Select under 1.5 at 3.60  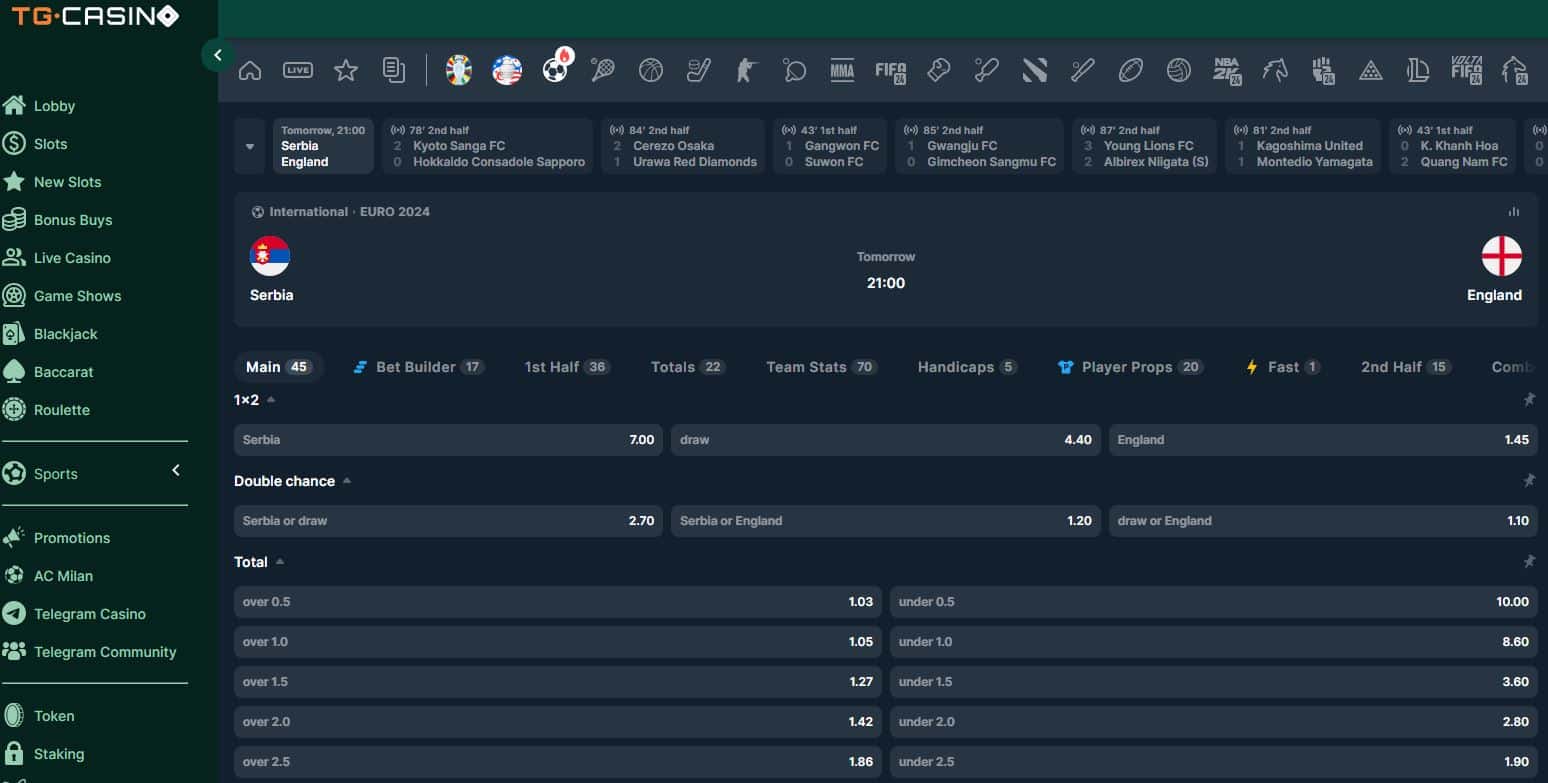click(1214, 682)
